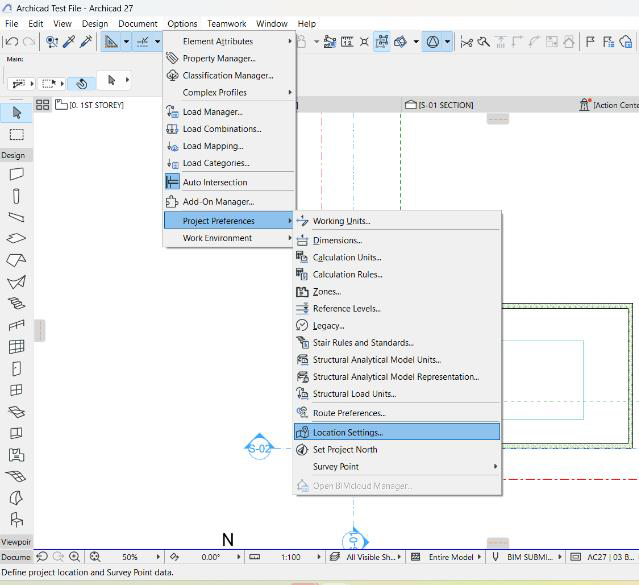639x585 pixels.
Task: Toggle the guide lines toolbar button
Action: [111, 42]
